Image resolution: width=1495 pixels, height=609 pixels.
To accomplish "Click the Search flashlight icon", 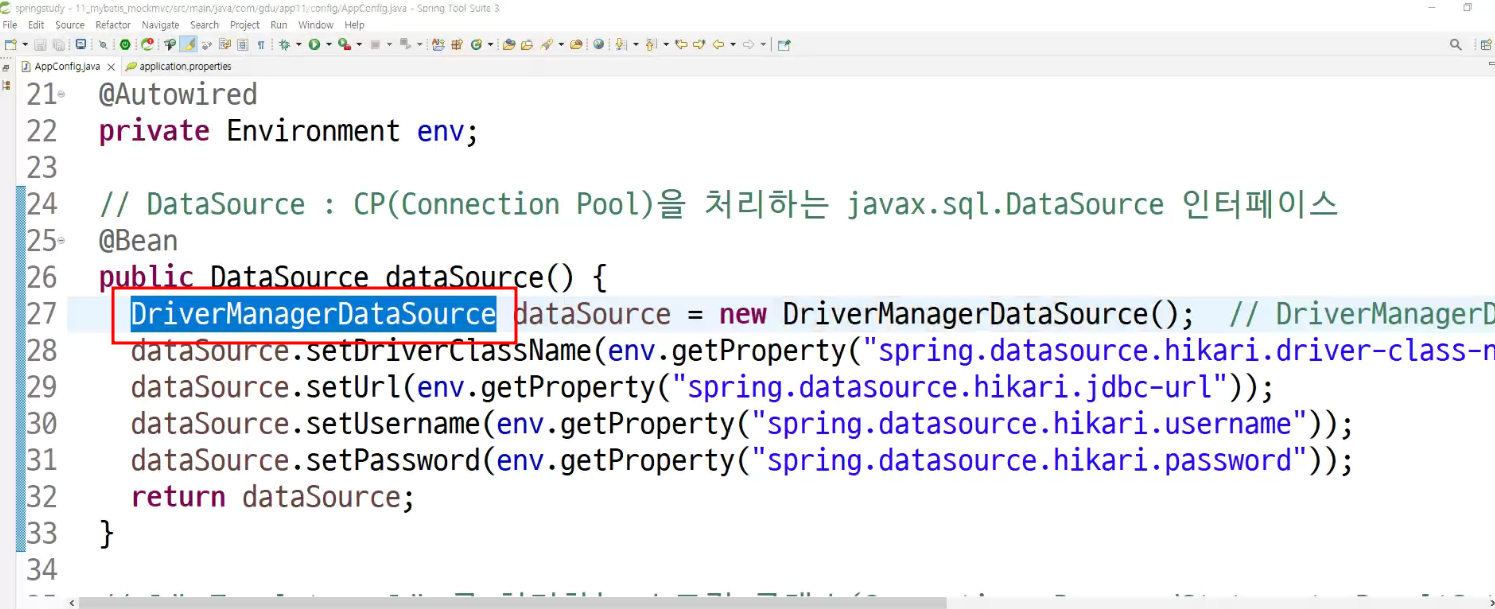I will 547,44.
